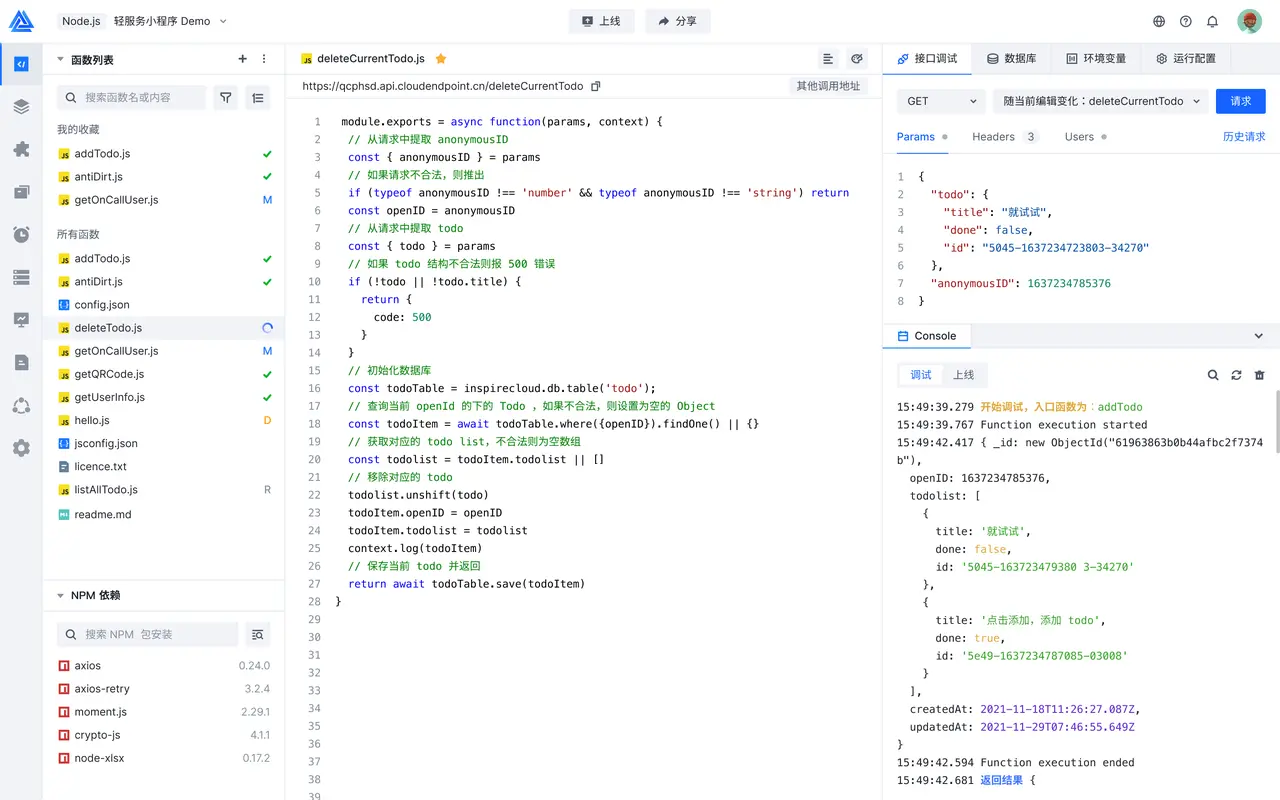Open the help question mark icon
Screen dimensions: 1280x800
(x=1186, y=21)
